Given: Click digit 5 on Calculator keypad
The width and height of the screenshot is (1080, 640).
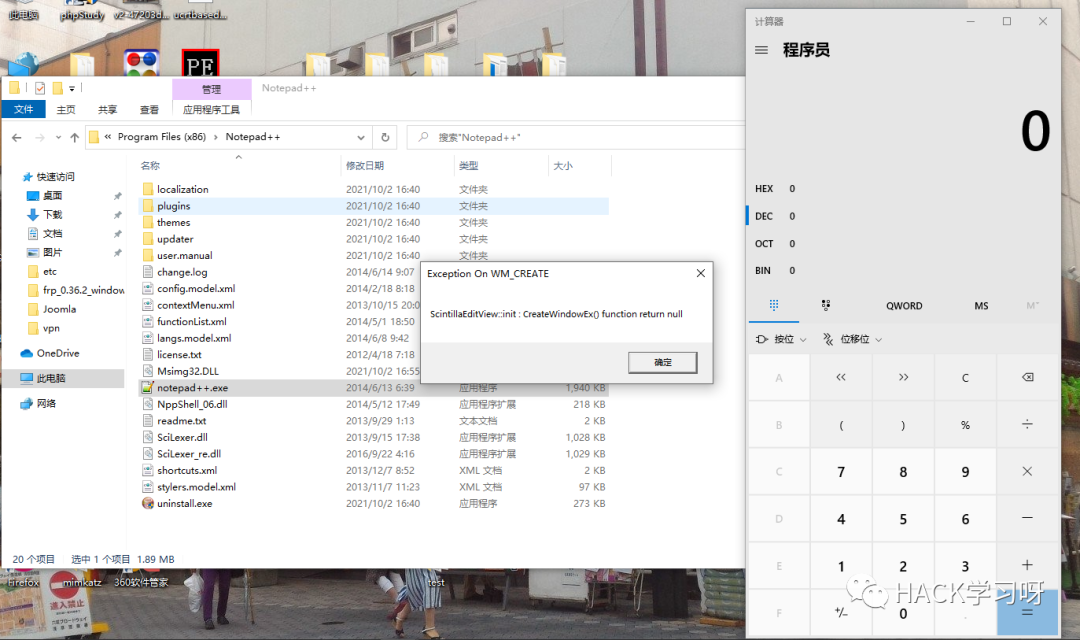Looking at the screenshot, I should point(903,519).
